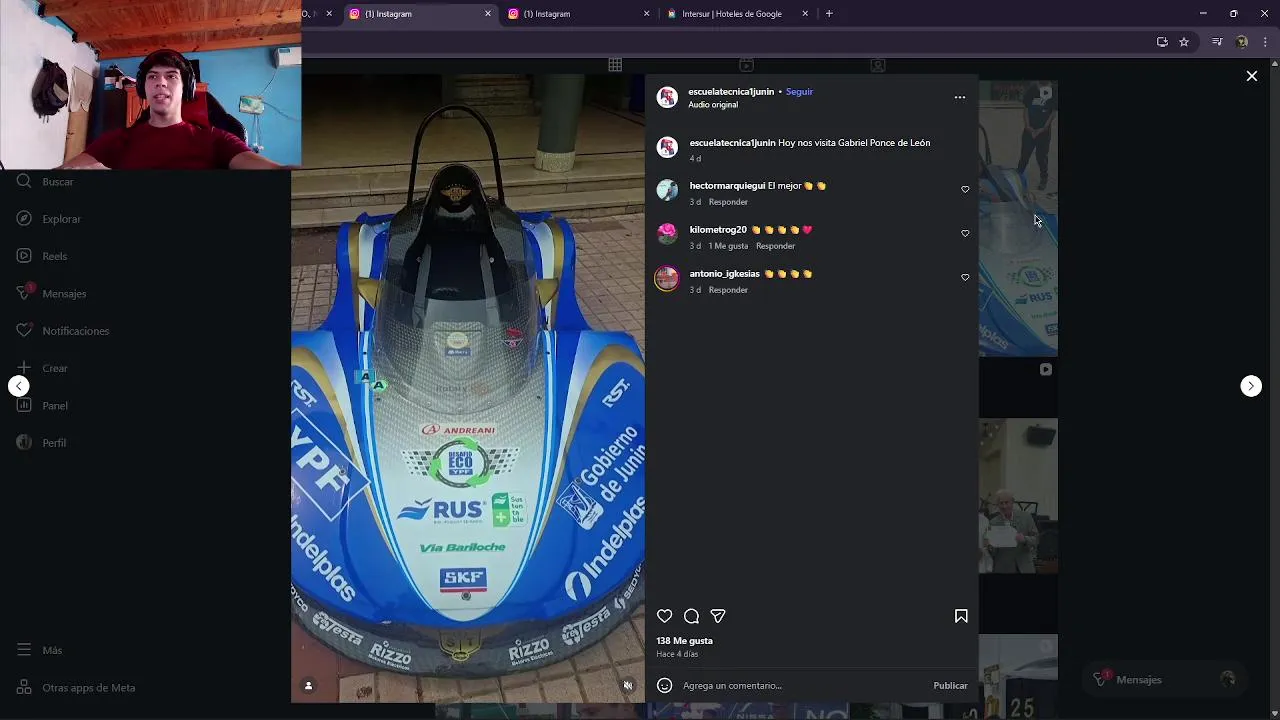Save the post with bookmark icon
Image resolution: width=1280 pixels, height=720 pixels.
[961, 616]
